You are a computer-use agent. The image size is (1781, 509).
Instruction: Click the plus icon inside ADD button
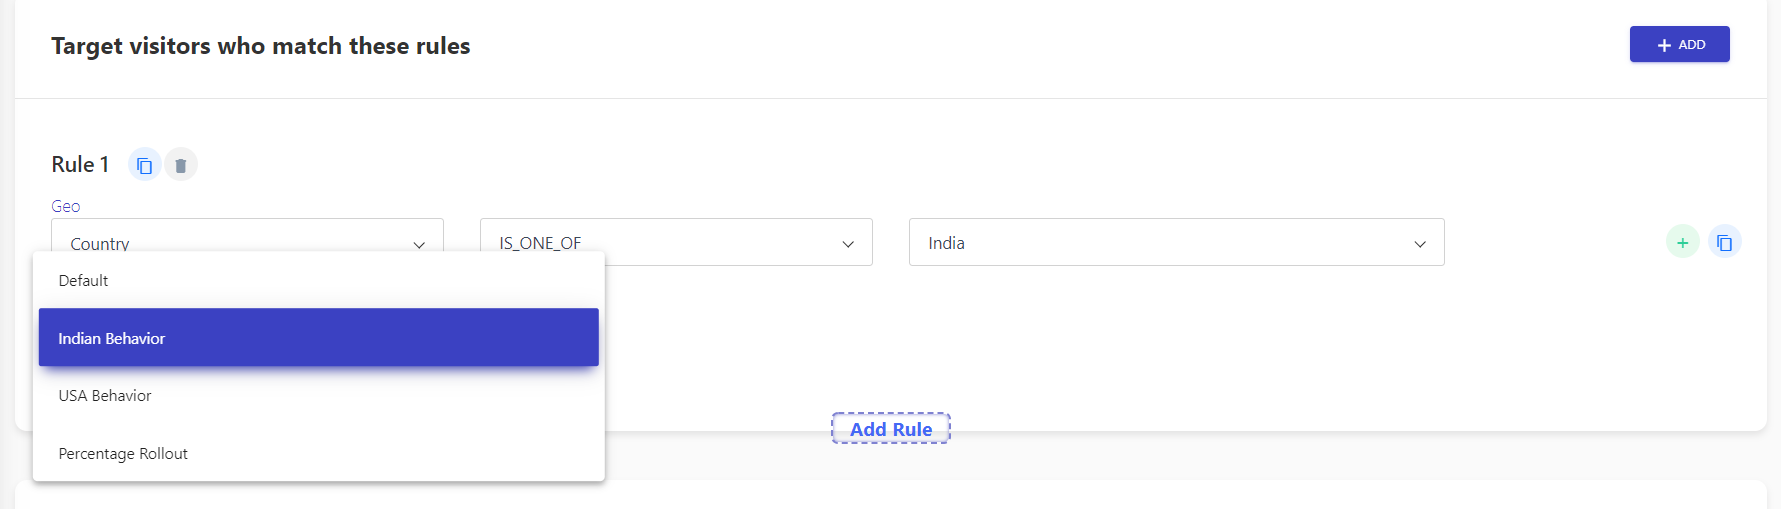pos(1664,45)
